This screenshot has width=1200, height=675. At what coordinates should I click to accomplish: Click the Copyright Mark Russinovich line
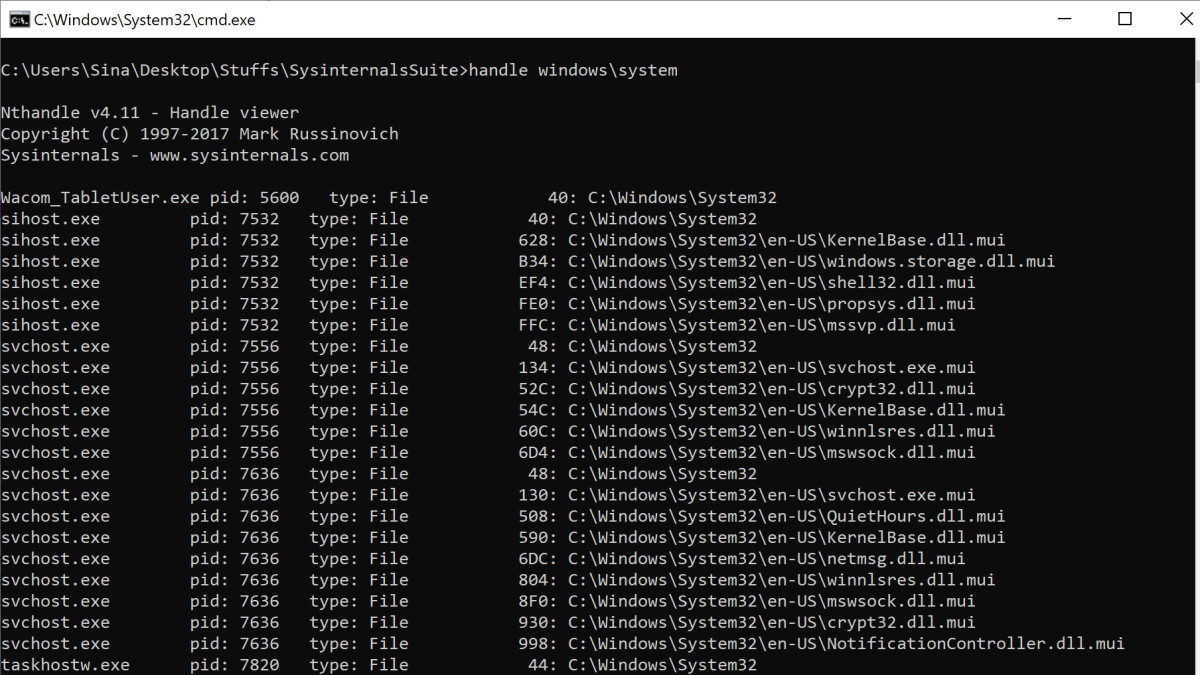(199, 134)
